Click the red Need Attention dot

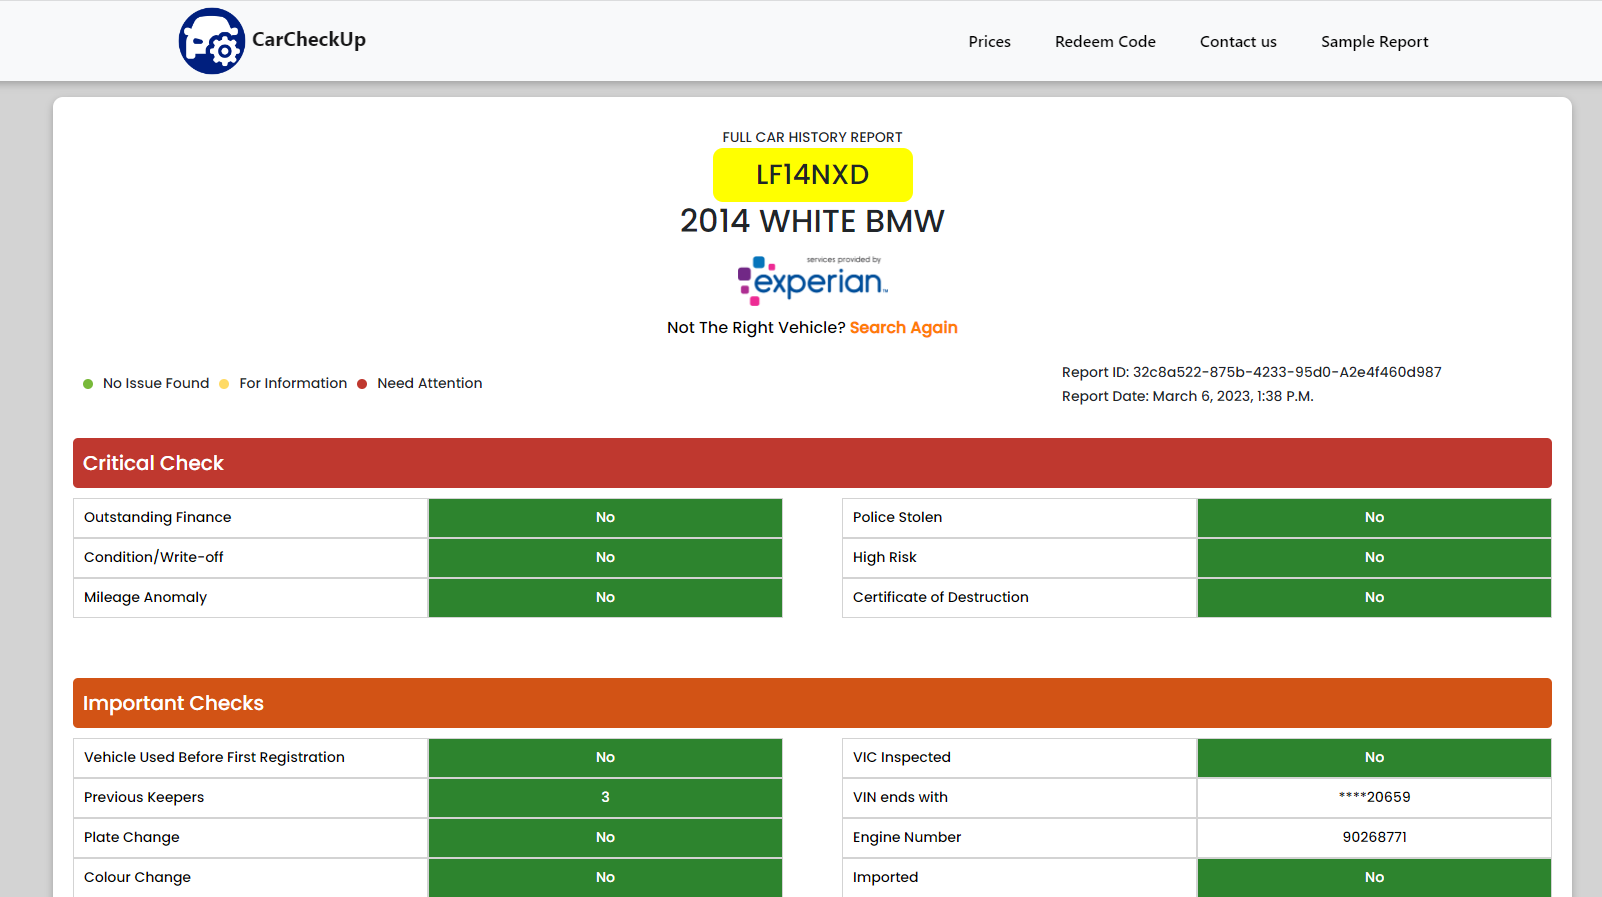[x=362, y=384]
